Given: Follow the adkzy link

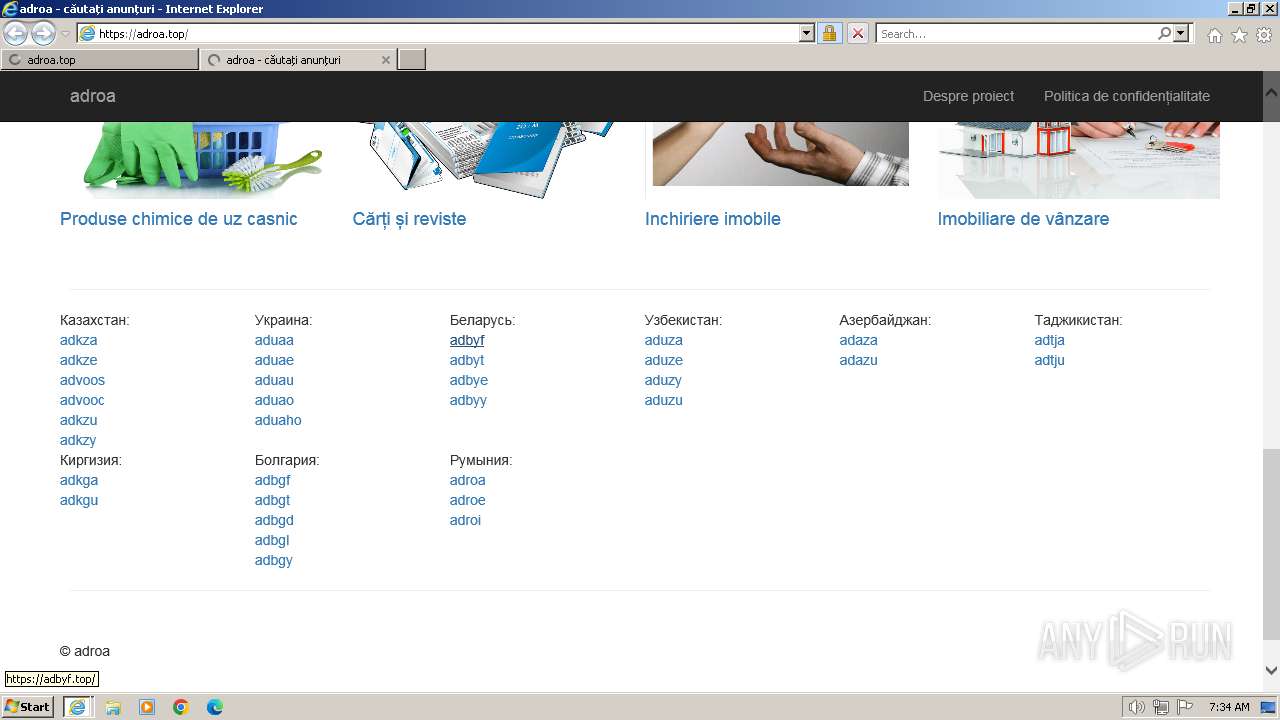Looking at the screenshot, I should click(x=78, y=440).
